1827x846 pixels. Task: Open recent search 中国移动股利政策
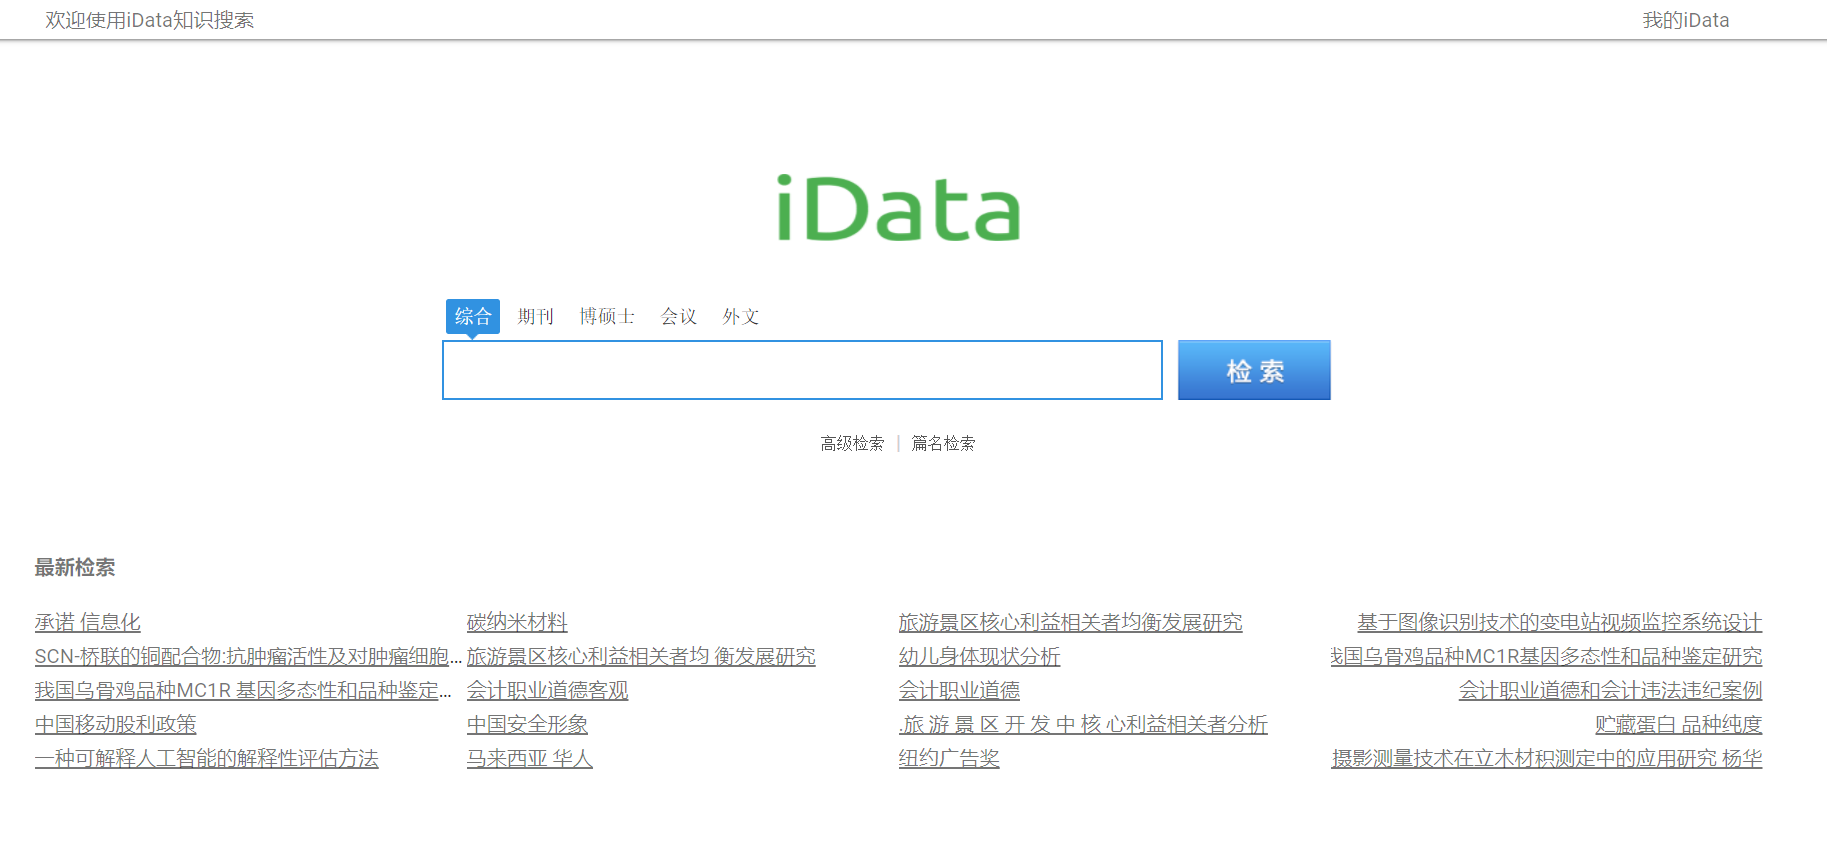pyautogui.click(x=116, y=724)
